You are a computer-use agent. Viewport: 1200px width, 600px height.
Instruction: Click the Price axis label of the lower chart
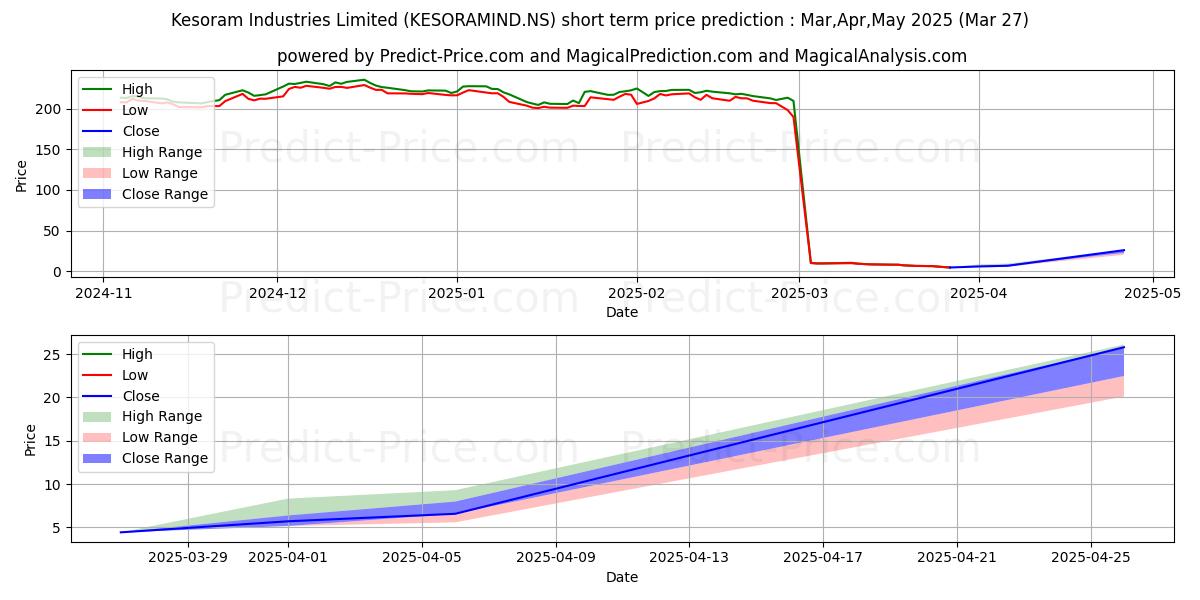click(x=31, y=439)
